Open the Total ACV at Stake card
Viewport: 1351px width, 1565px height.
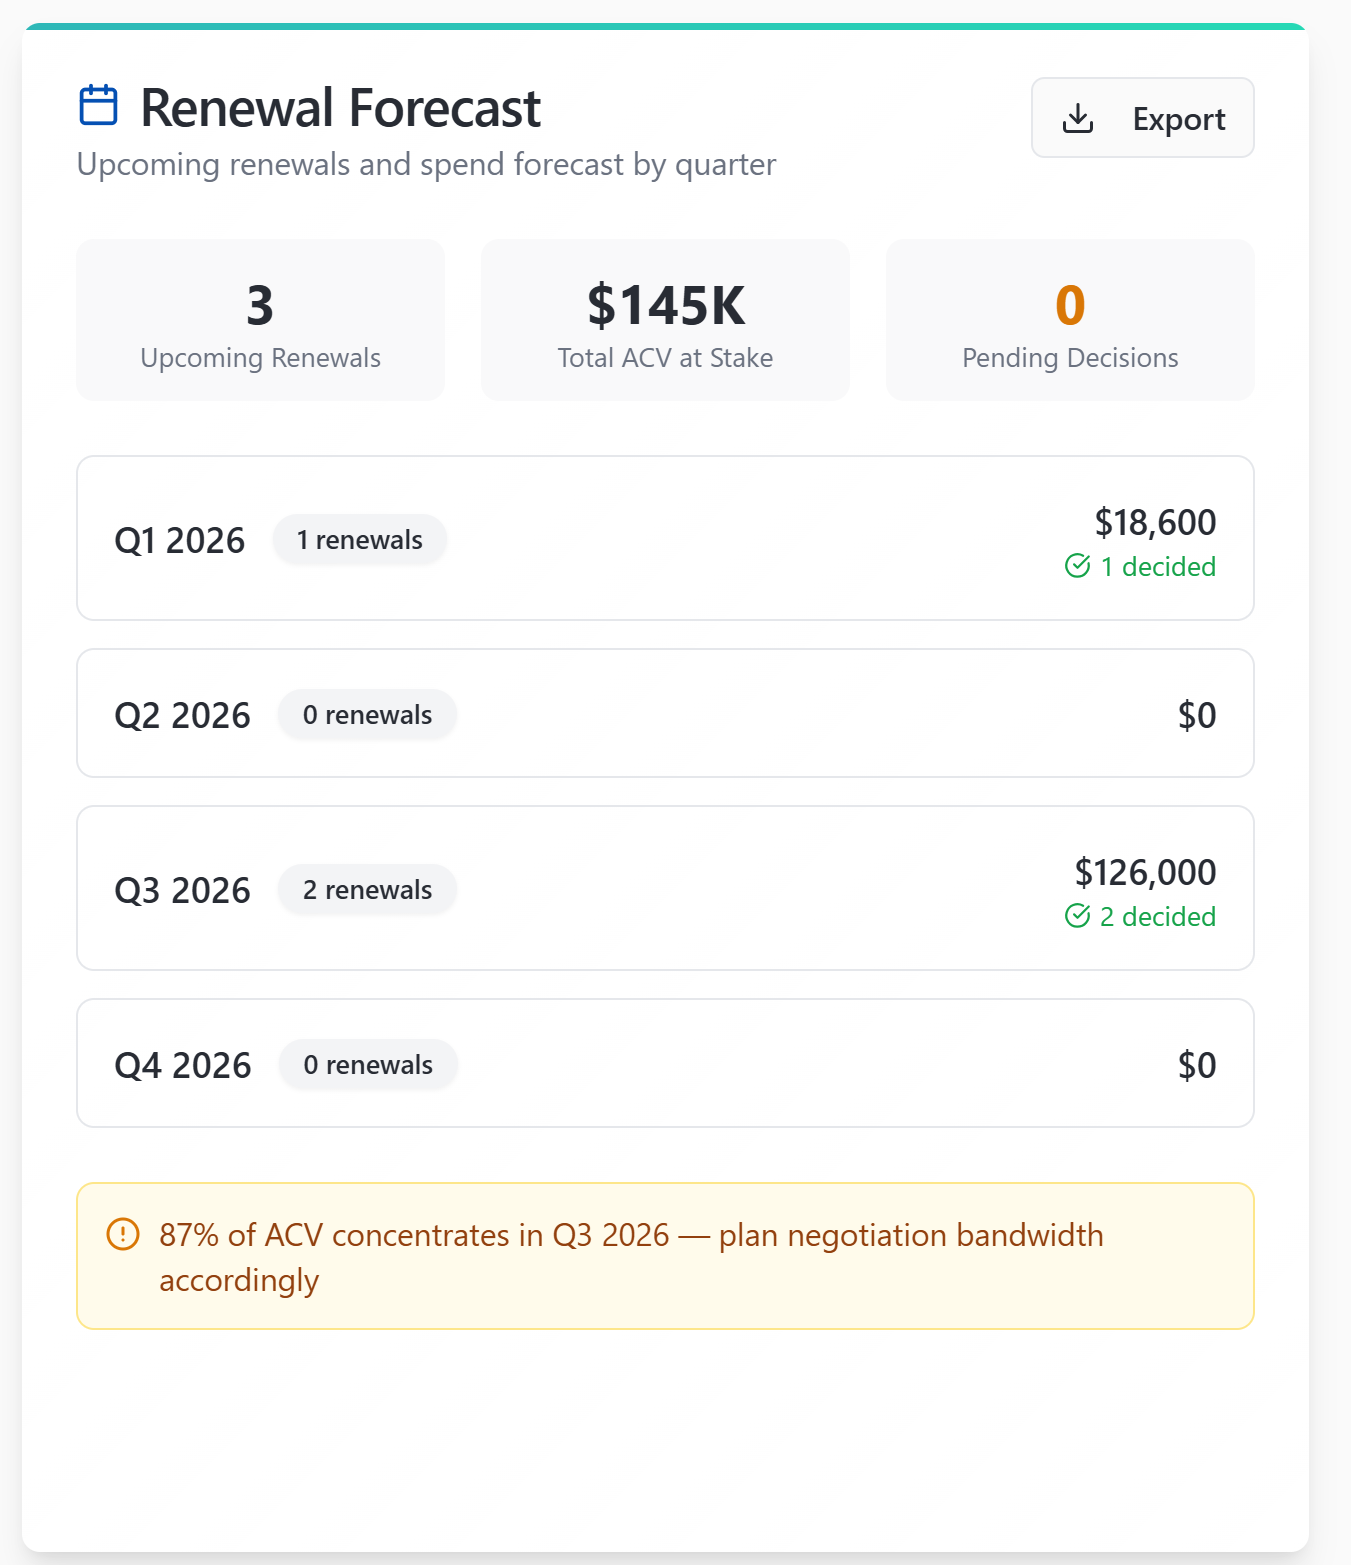coord(665,320)
